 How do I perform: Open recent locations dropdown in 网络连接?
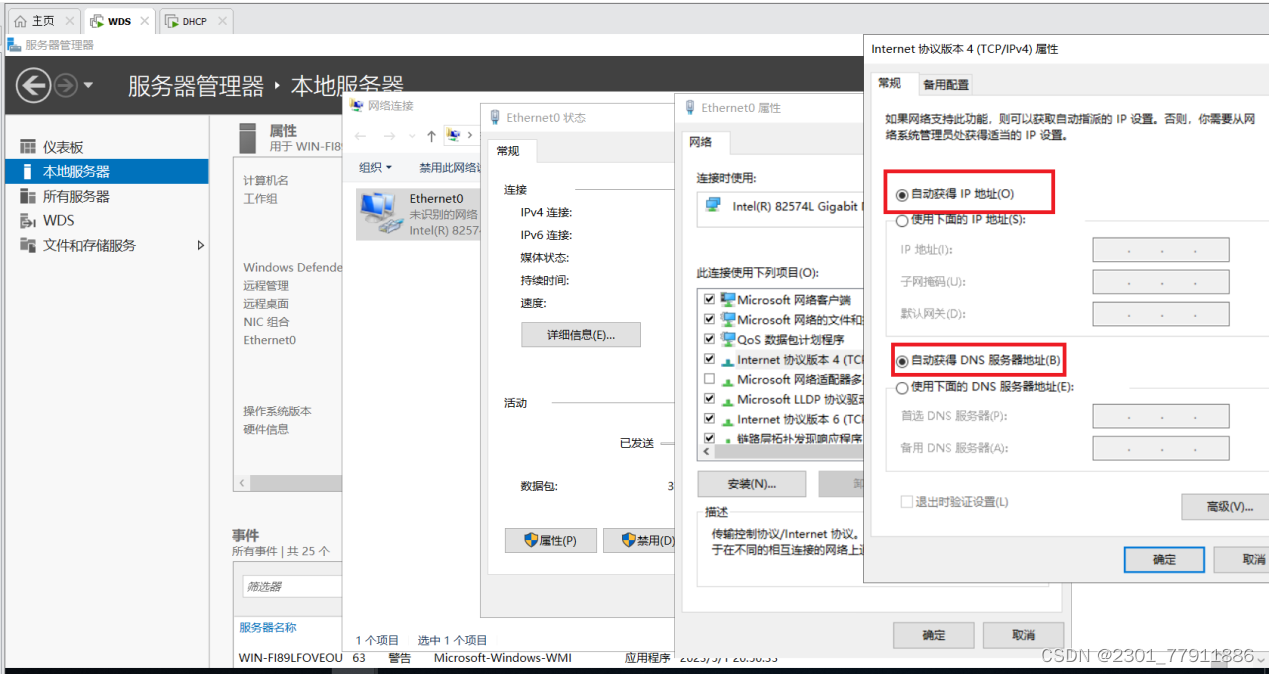tap(411, 136)
